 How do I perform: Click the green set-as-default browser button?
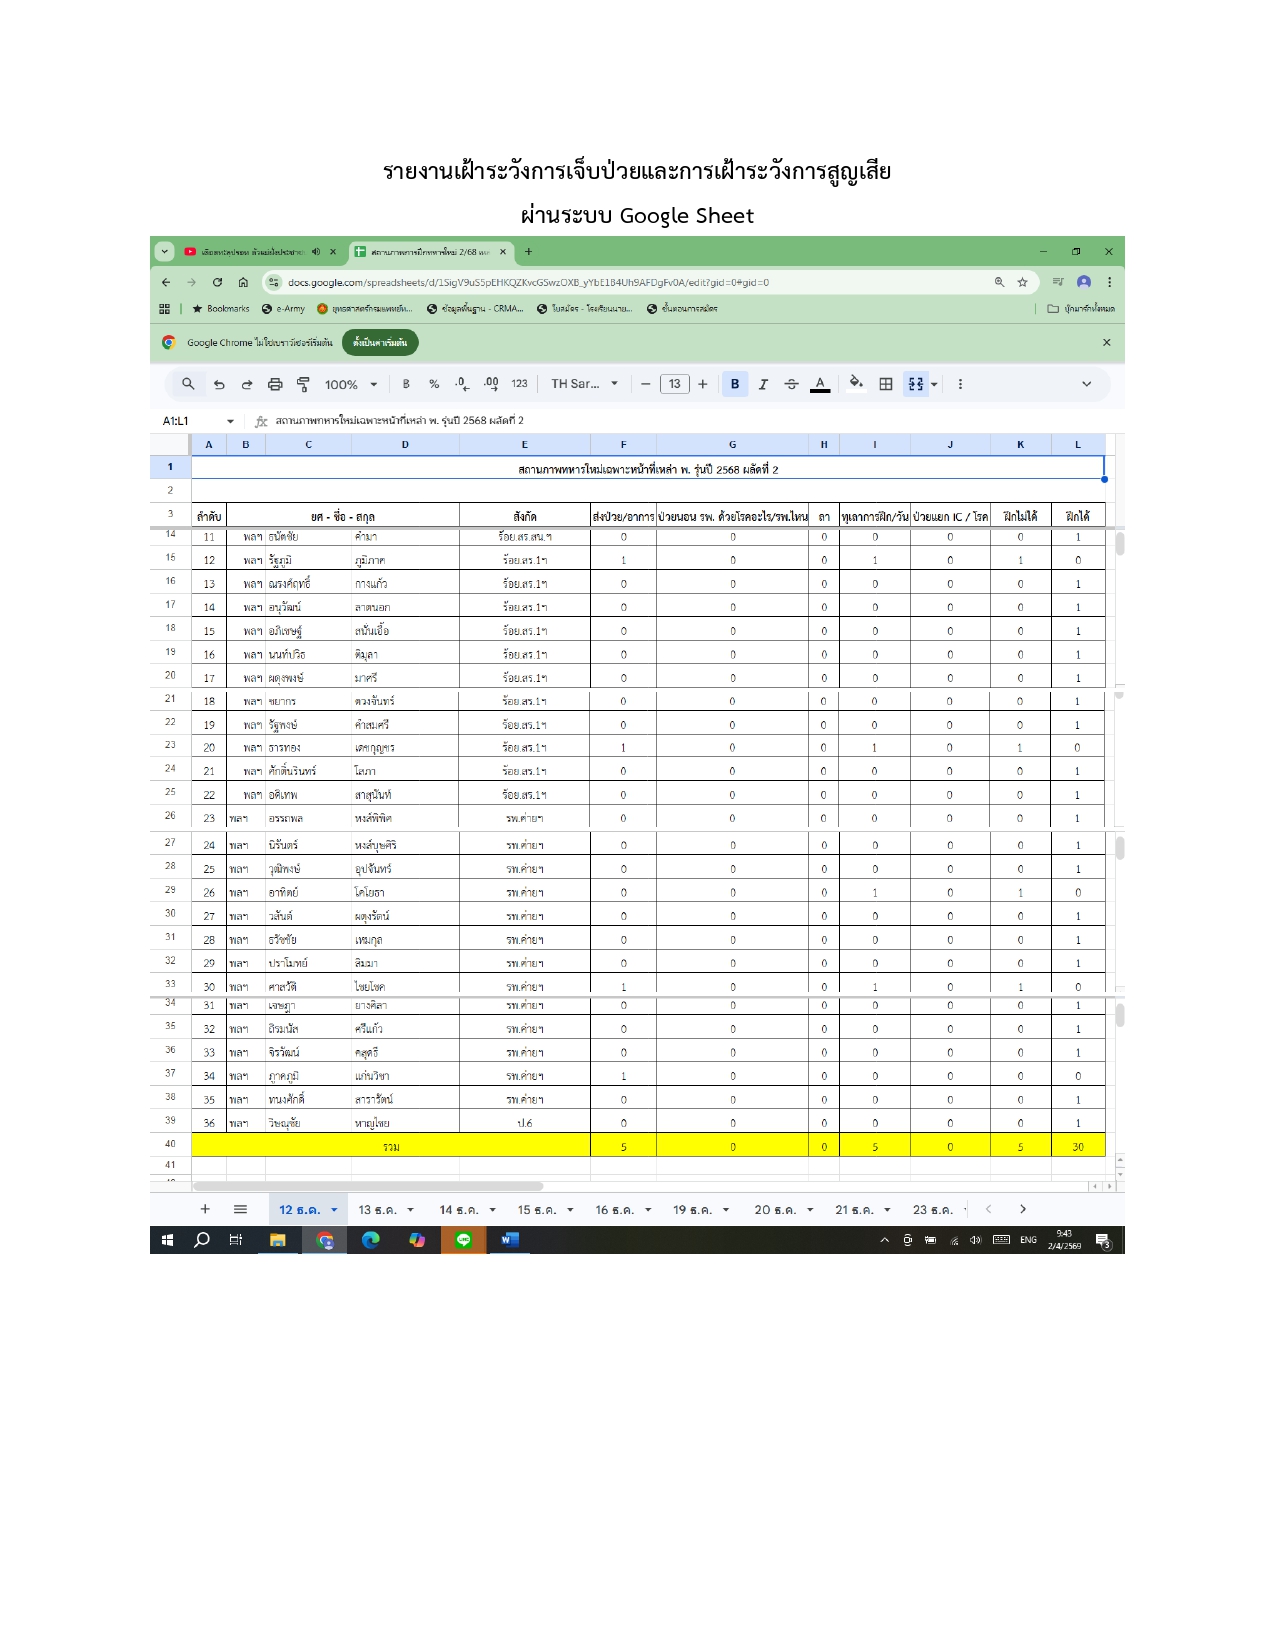380,343
